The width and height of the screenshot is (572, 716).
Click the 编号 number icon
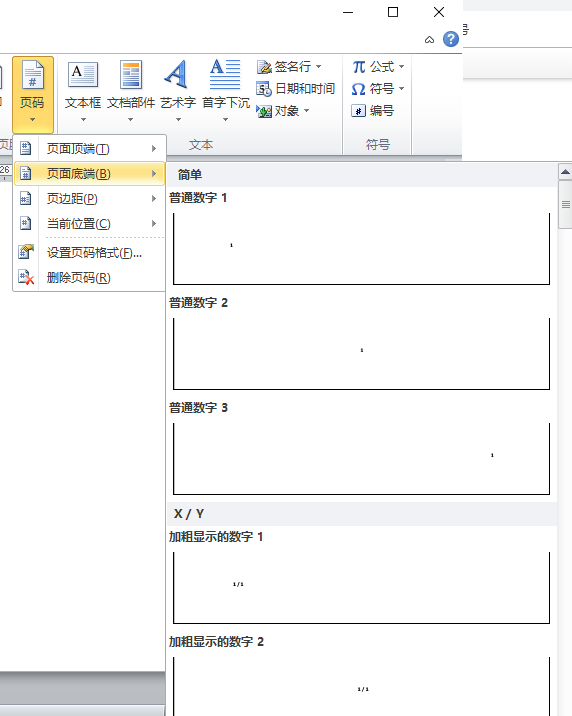coord(358,111)
